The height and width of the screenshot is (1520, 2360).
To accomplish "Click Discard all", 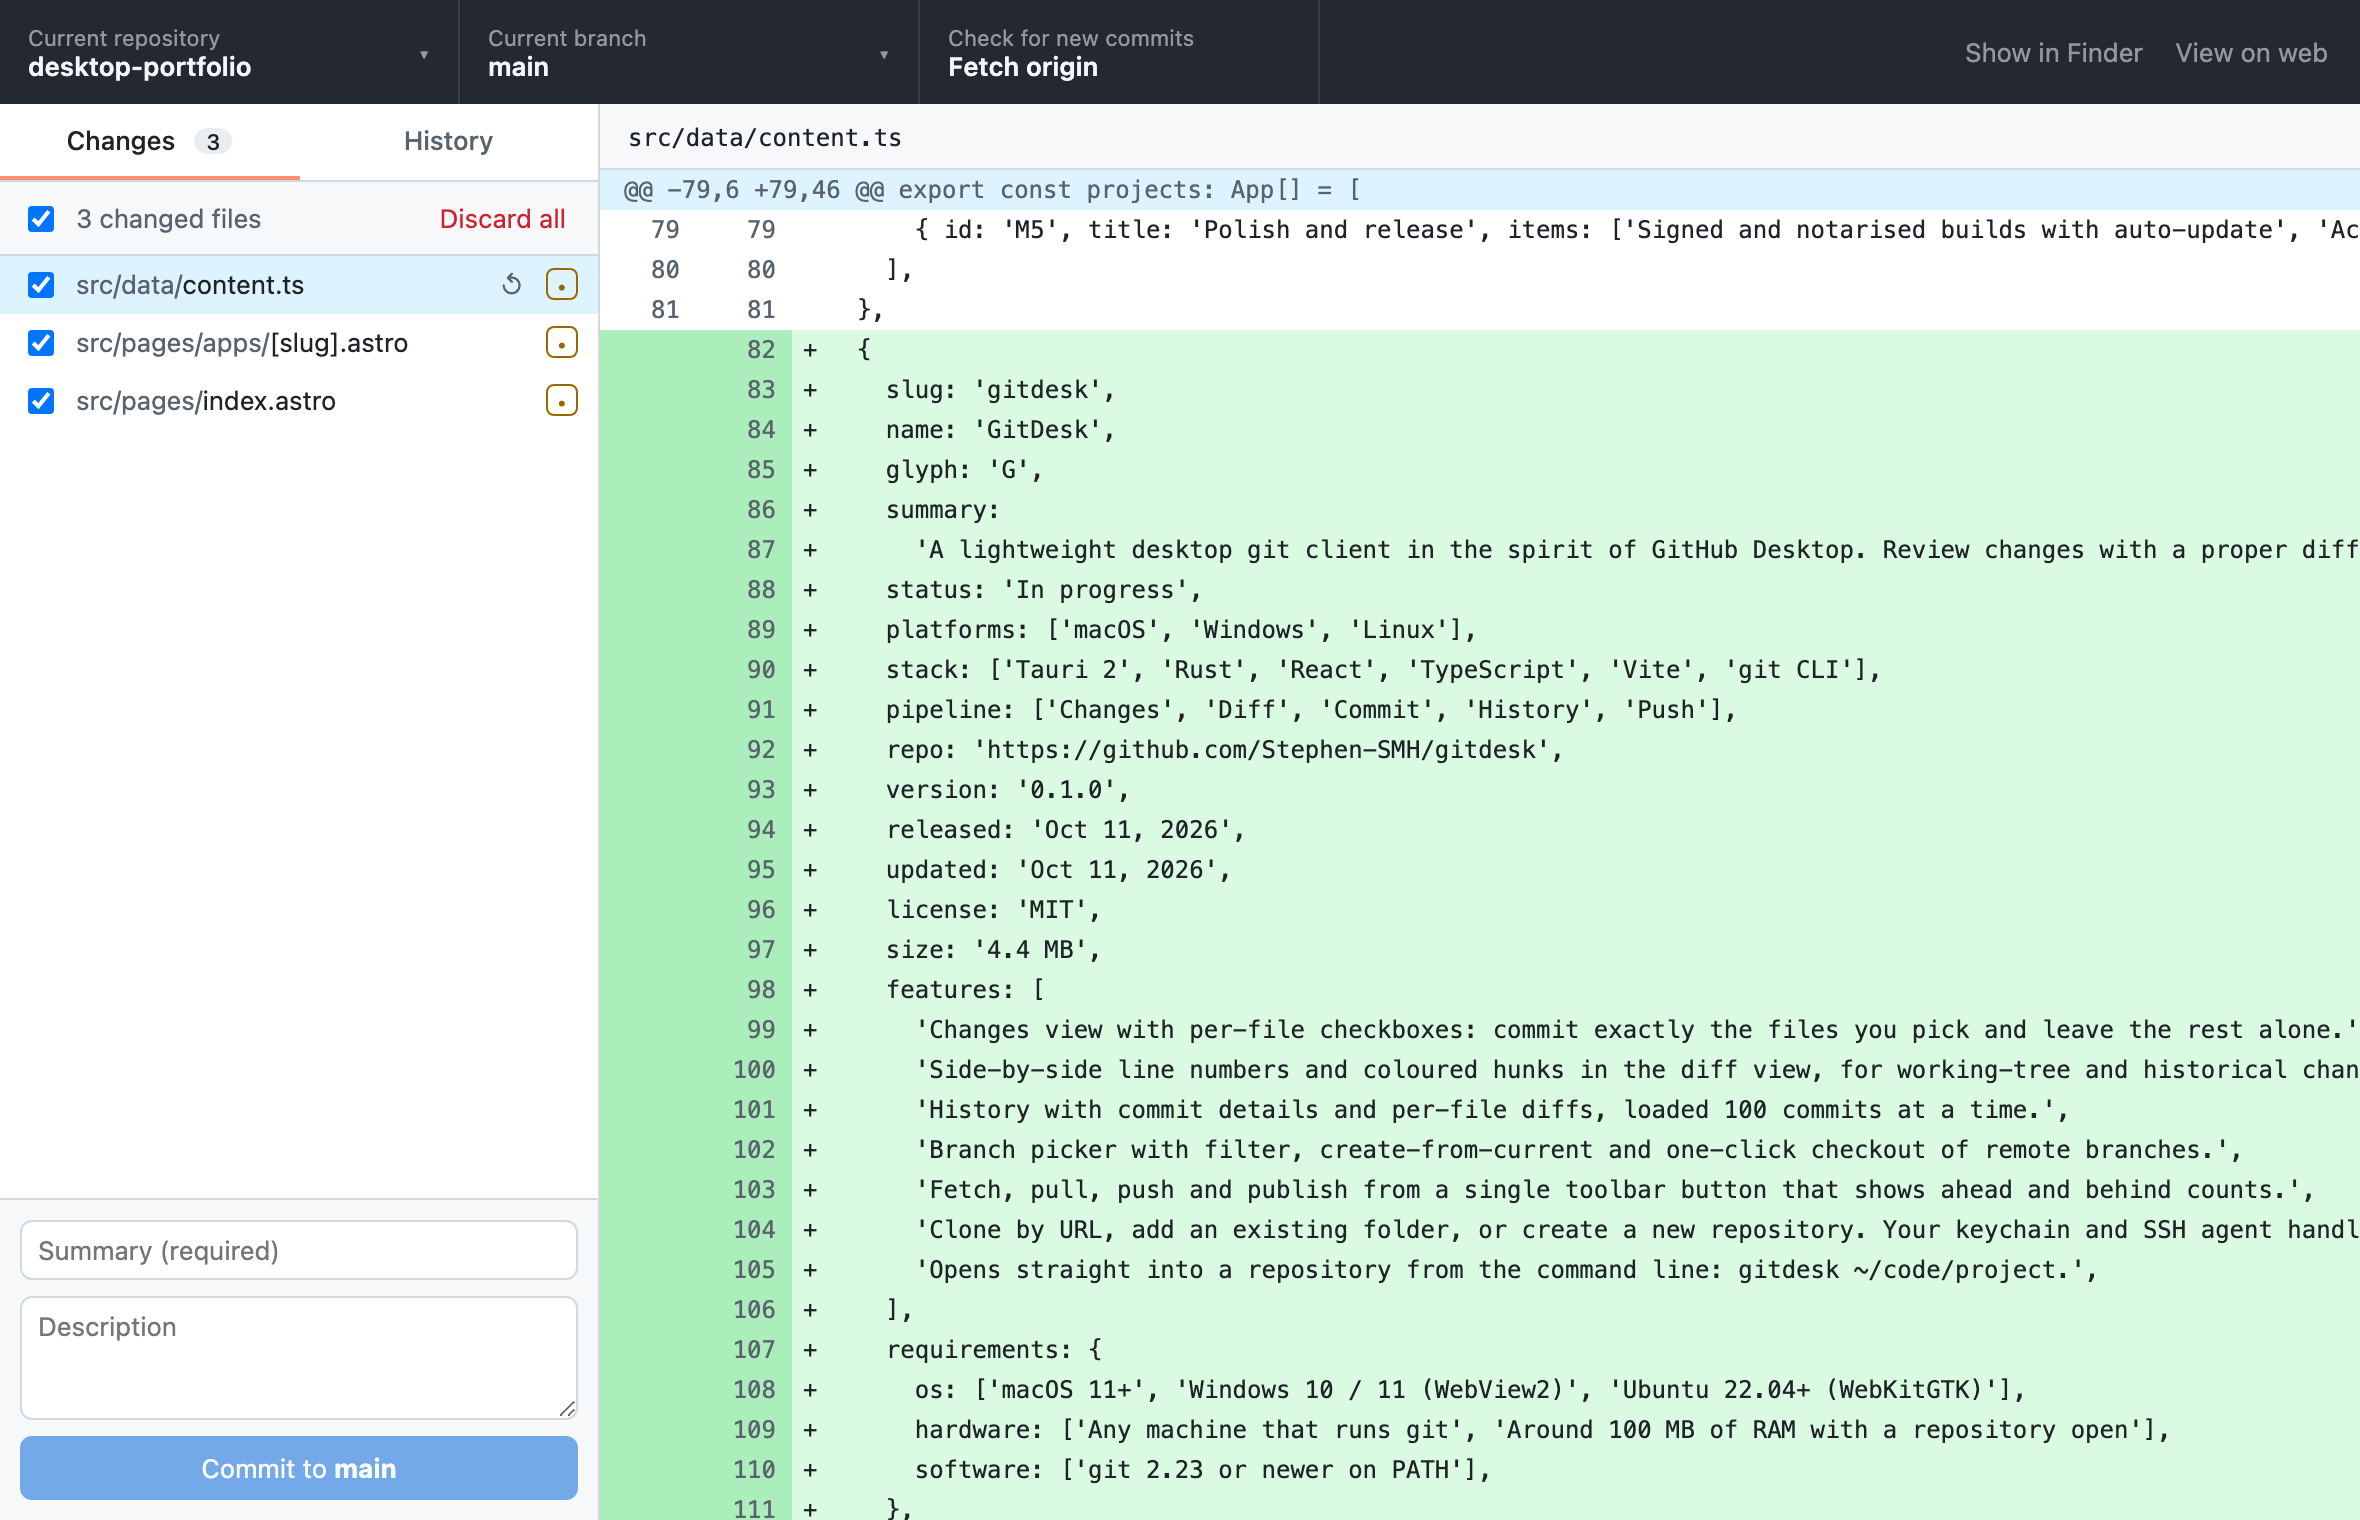I will 502,219.
